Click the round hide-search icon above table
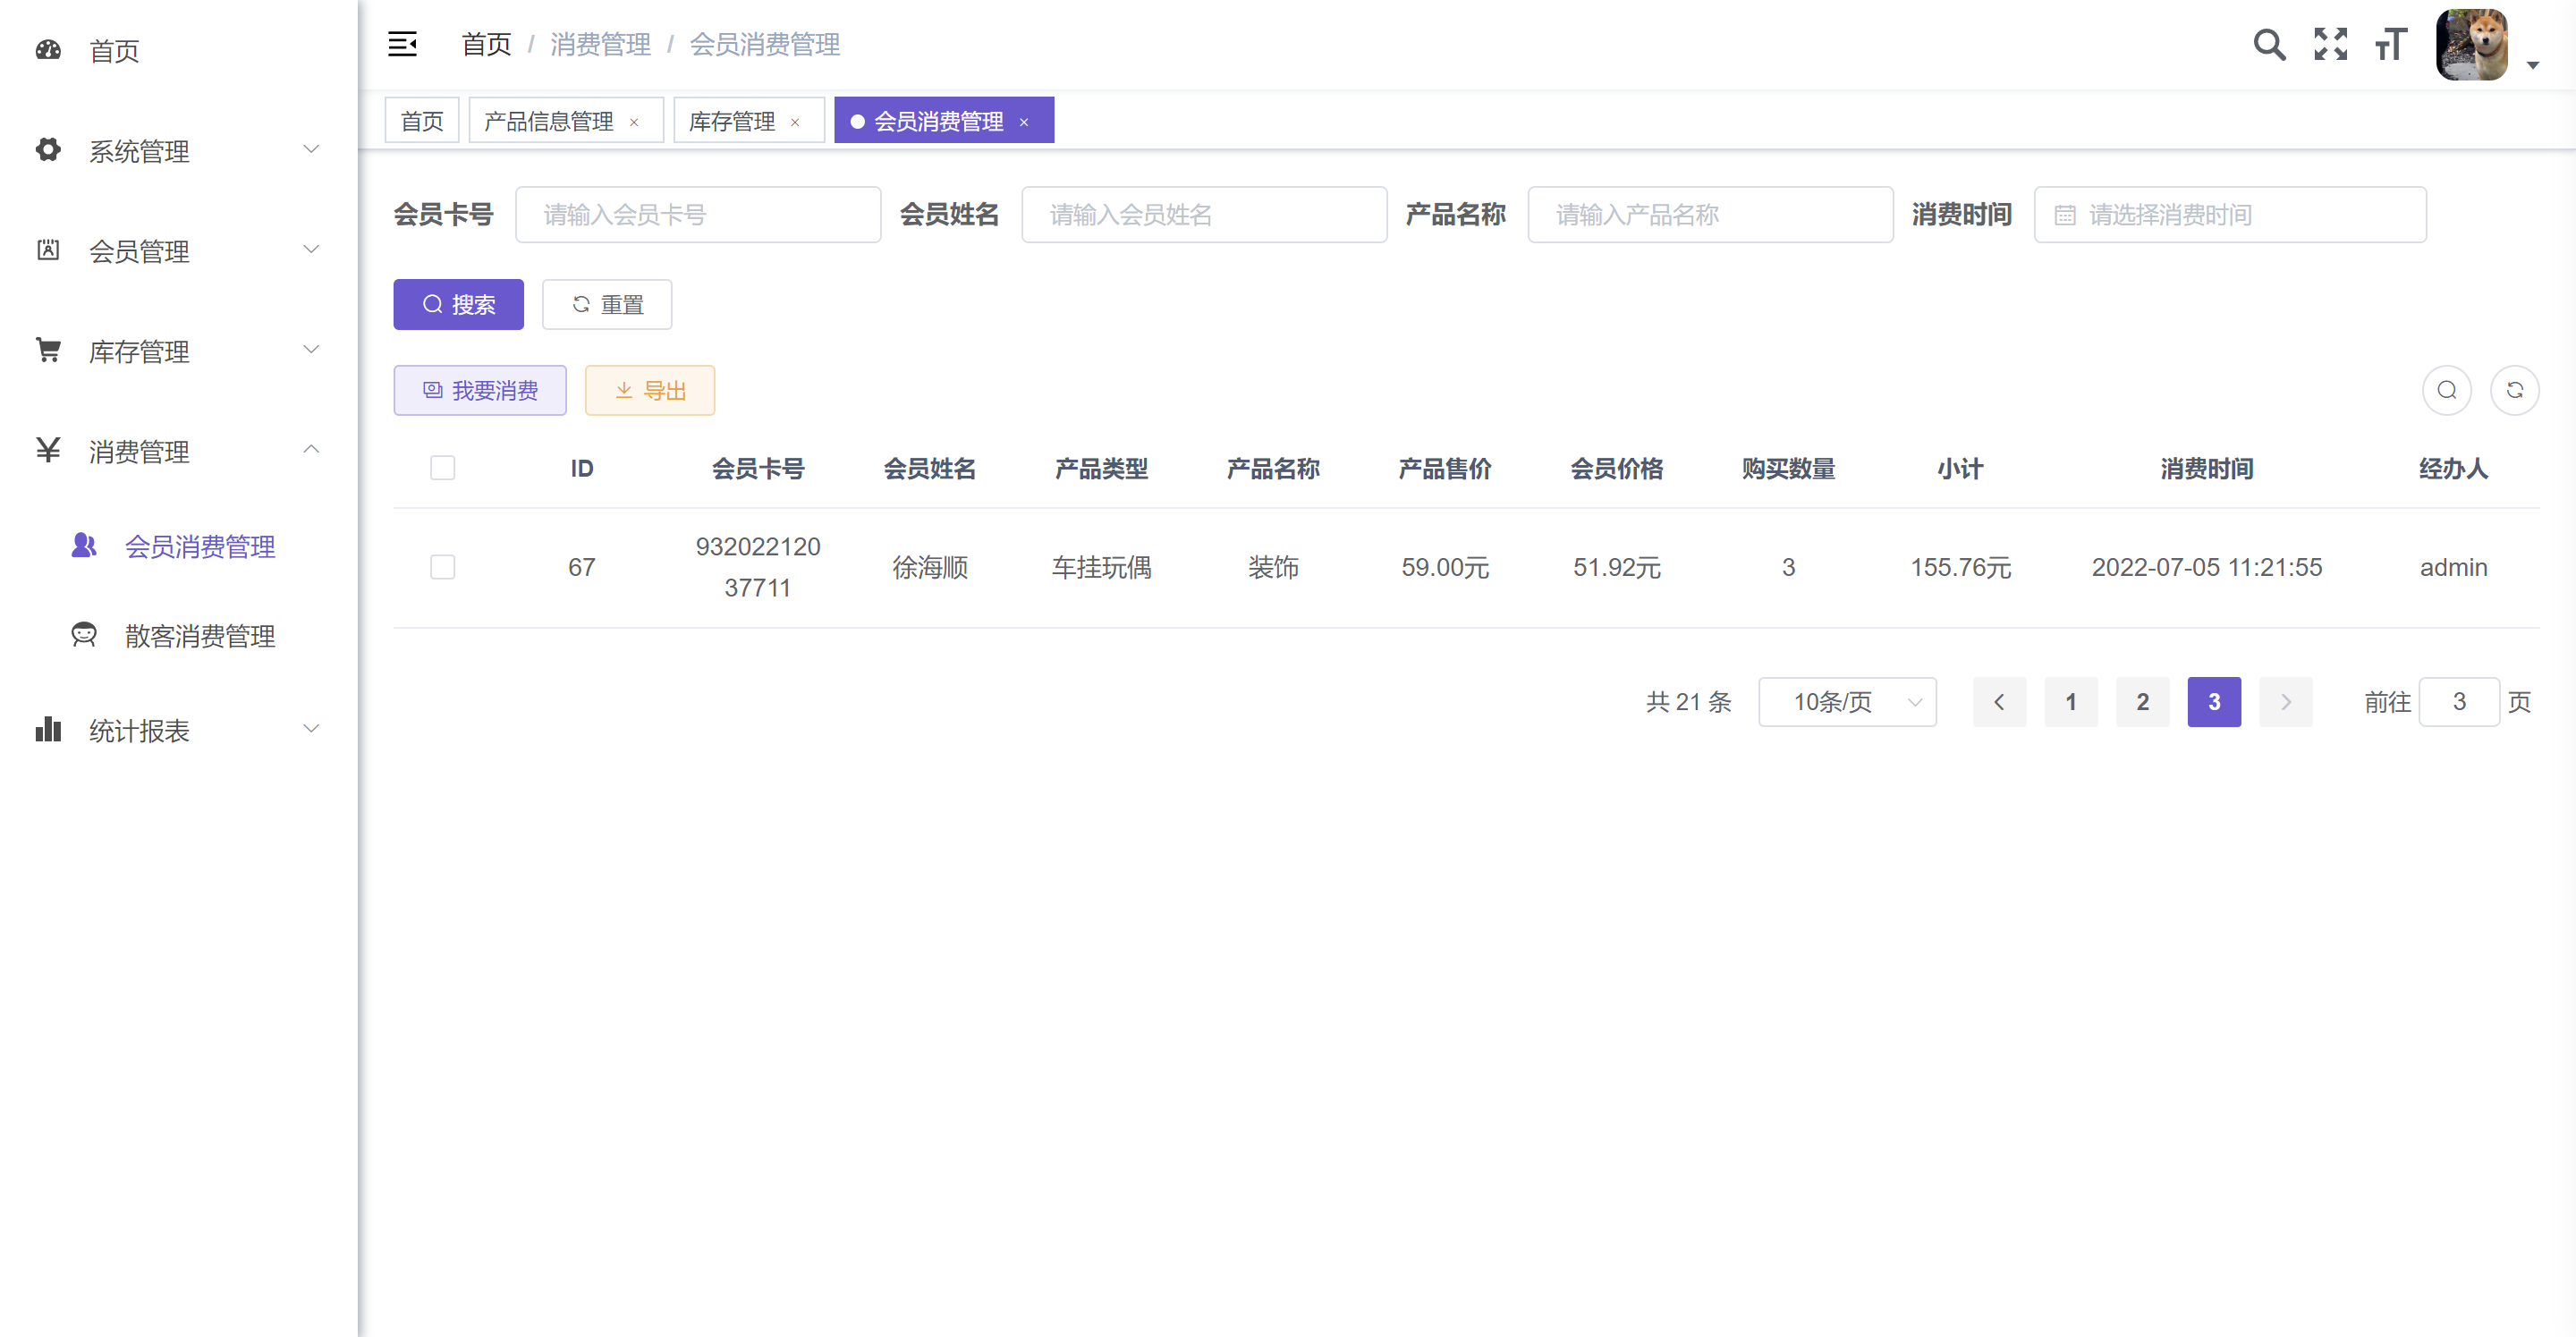The height and width of the screenshot is (1337, 2576). coord(2445,390)
